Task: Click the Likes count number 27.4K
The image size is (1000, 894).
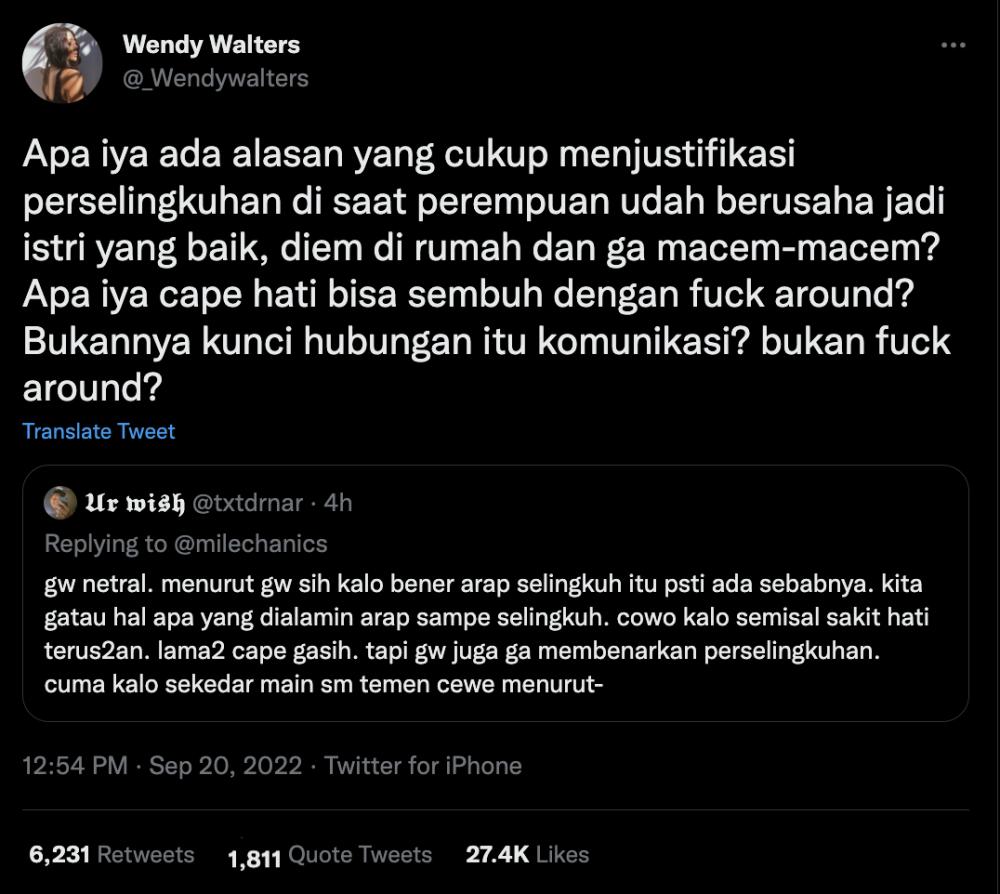Action: [497, 854]
